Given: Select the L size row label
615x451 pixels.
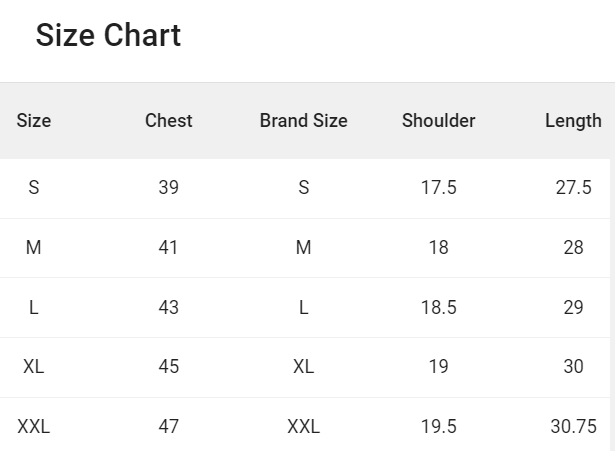Looking at the screenshot, I should pyautogui.click(x=34, y=307).
